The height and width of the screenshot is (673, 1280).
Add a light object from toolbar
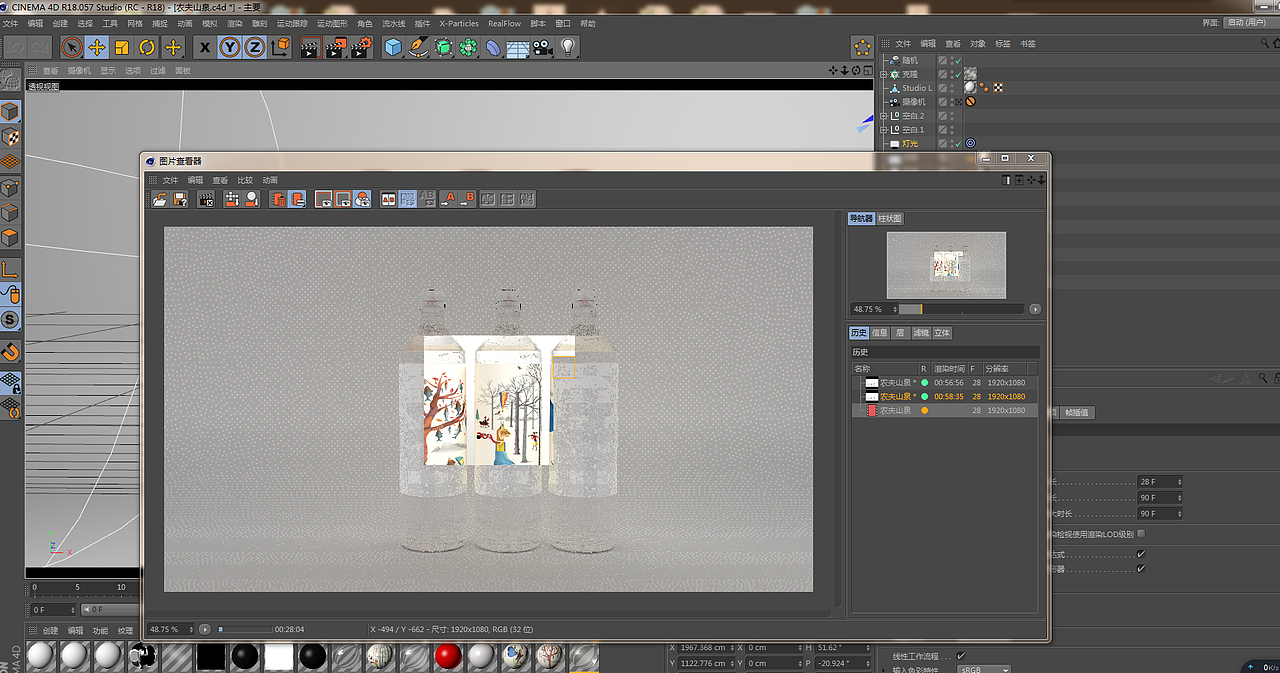(x=568, y=47)
